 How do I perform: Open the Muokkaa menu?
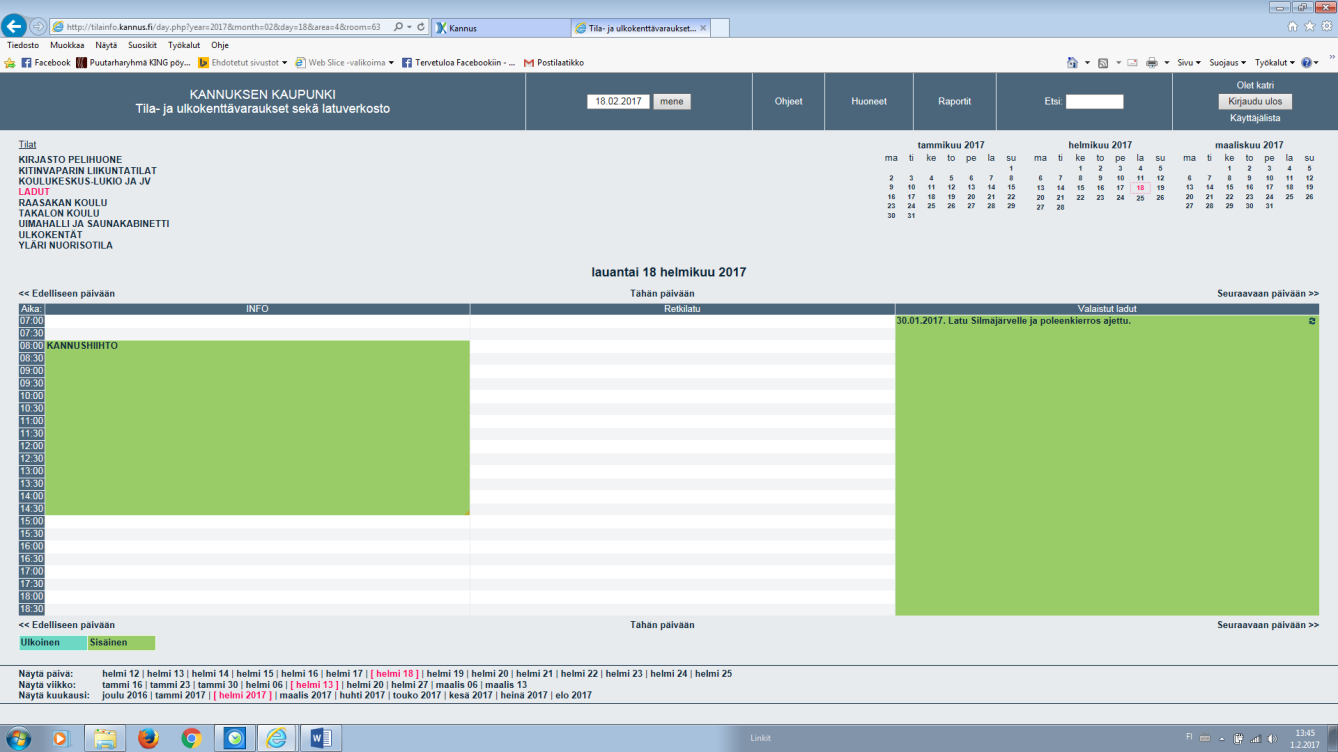click(x=67, y=45)
